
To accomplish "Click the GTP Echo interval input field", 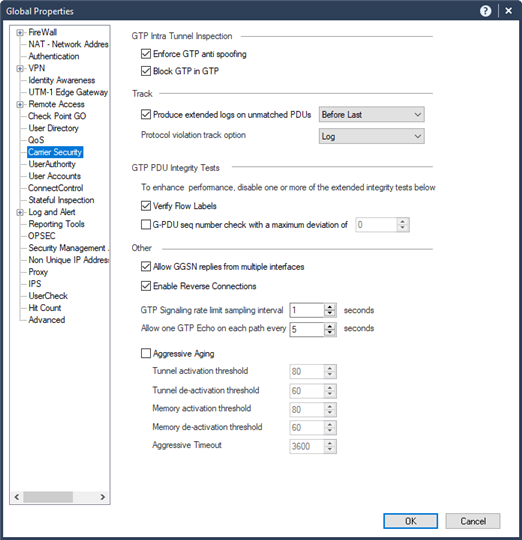I will pyautogui.click(x=307, y=329).
